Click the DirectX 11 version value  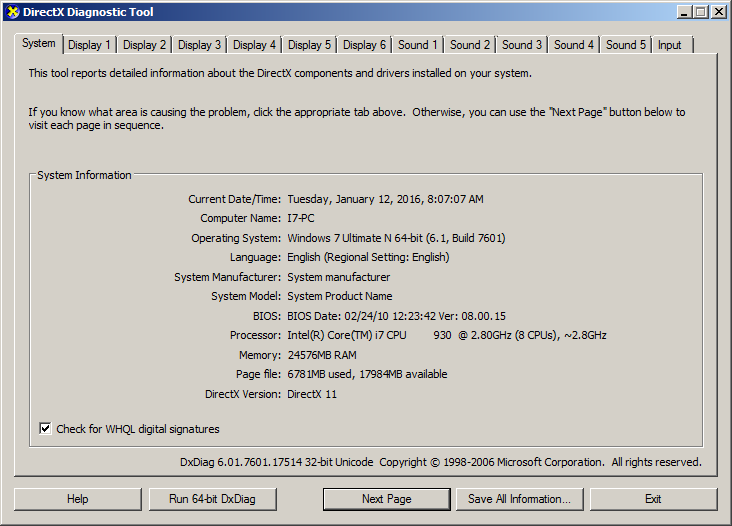[312, 394]
